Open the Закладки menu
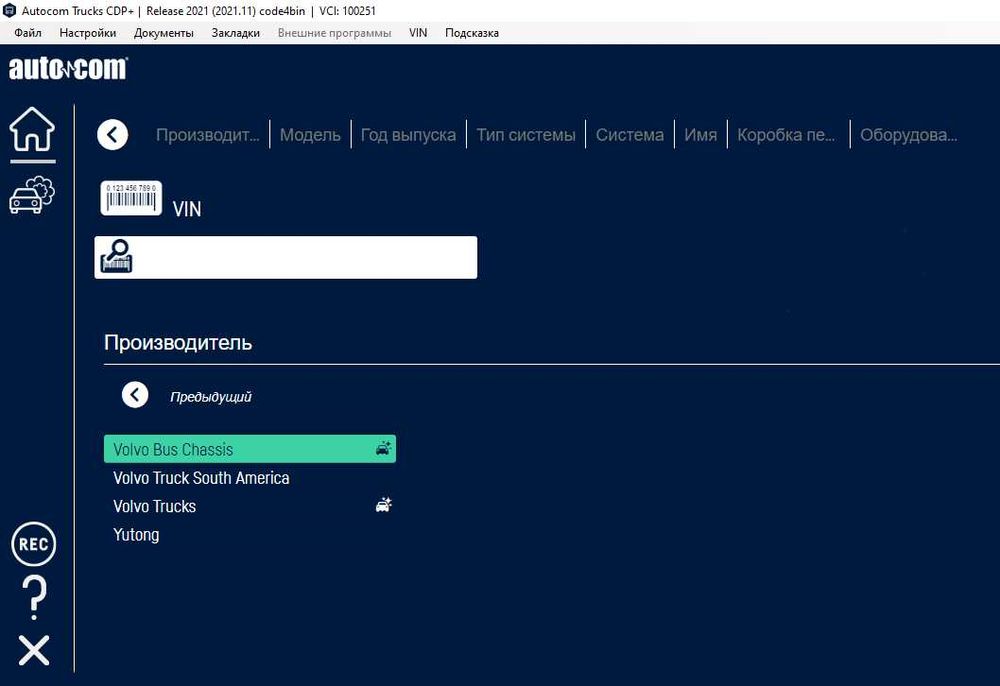 [236, 33]
